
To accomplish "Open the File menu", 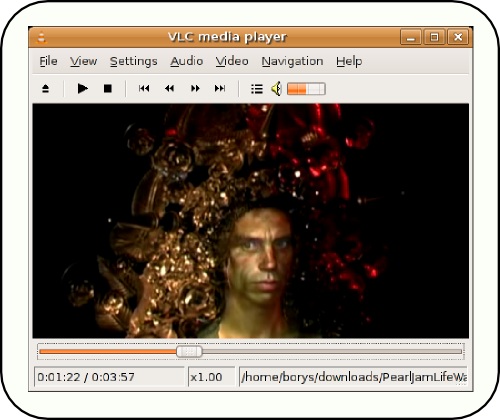I will click(48, 61).
